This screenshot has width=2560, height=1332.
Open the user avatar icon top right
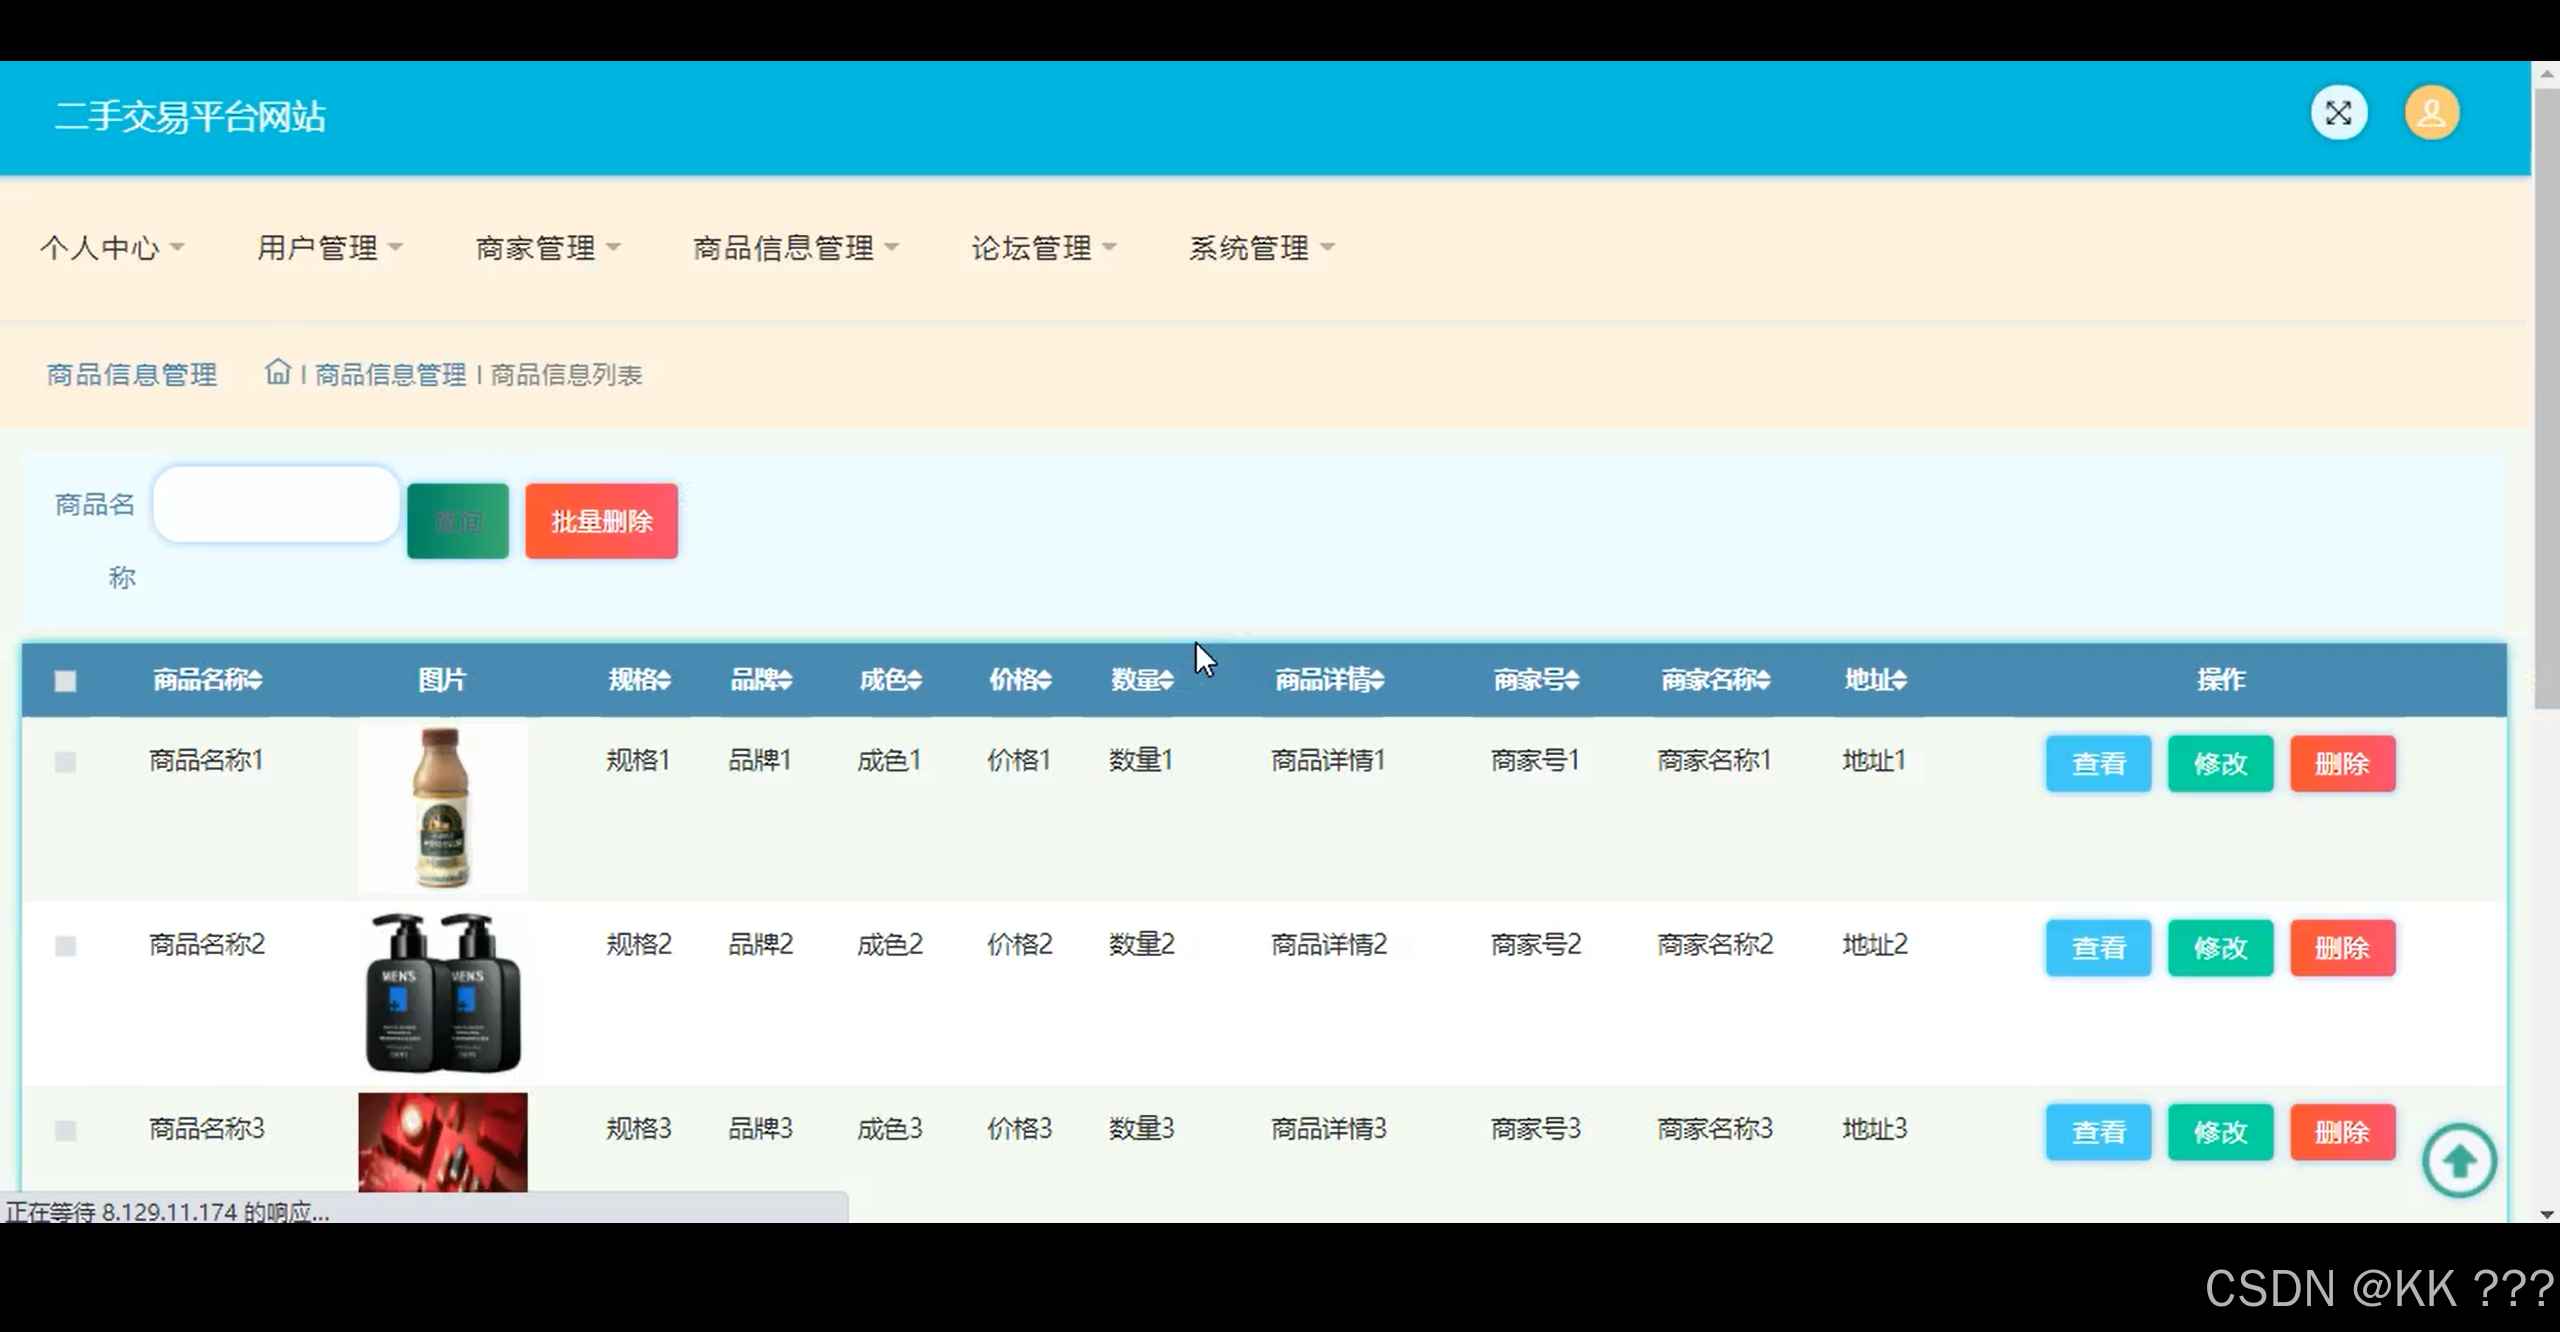point(2432,113)
